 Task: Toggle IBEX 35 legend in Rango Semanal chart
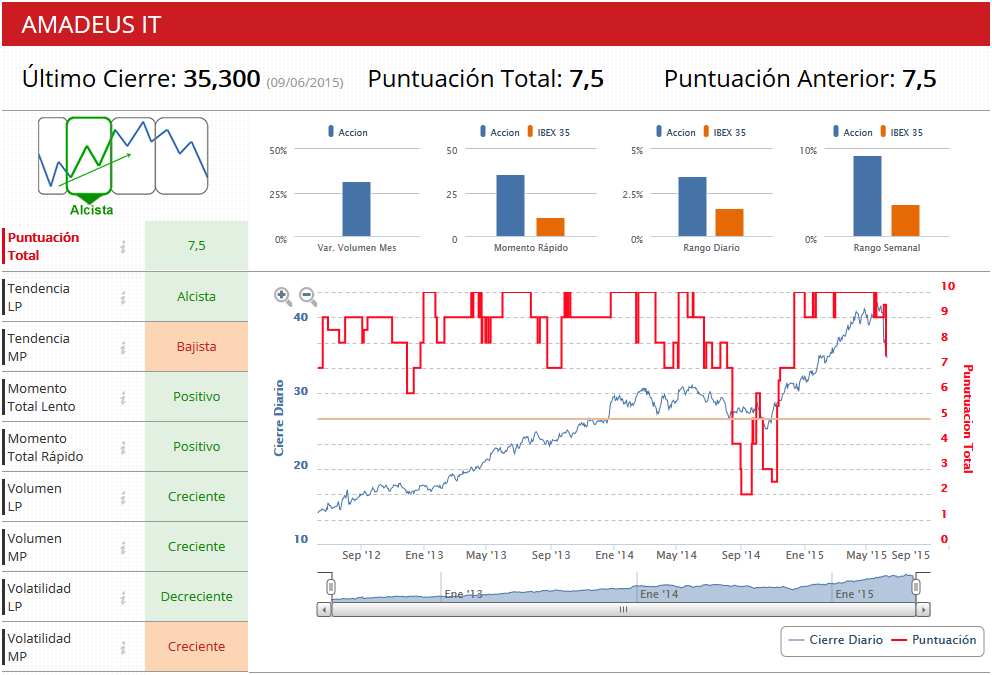pyautogui.click(x=902, y=132)
